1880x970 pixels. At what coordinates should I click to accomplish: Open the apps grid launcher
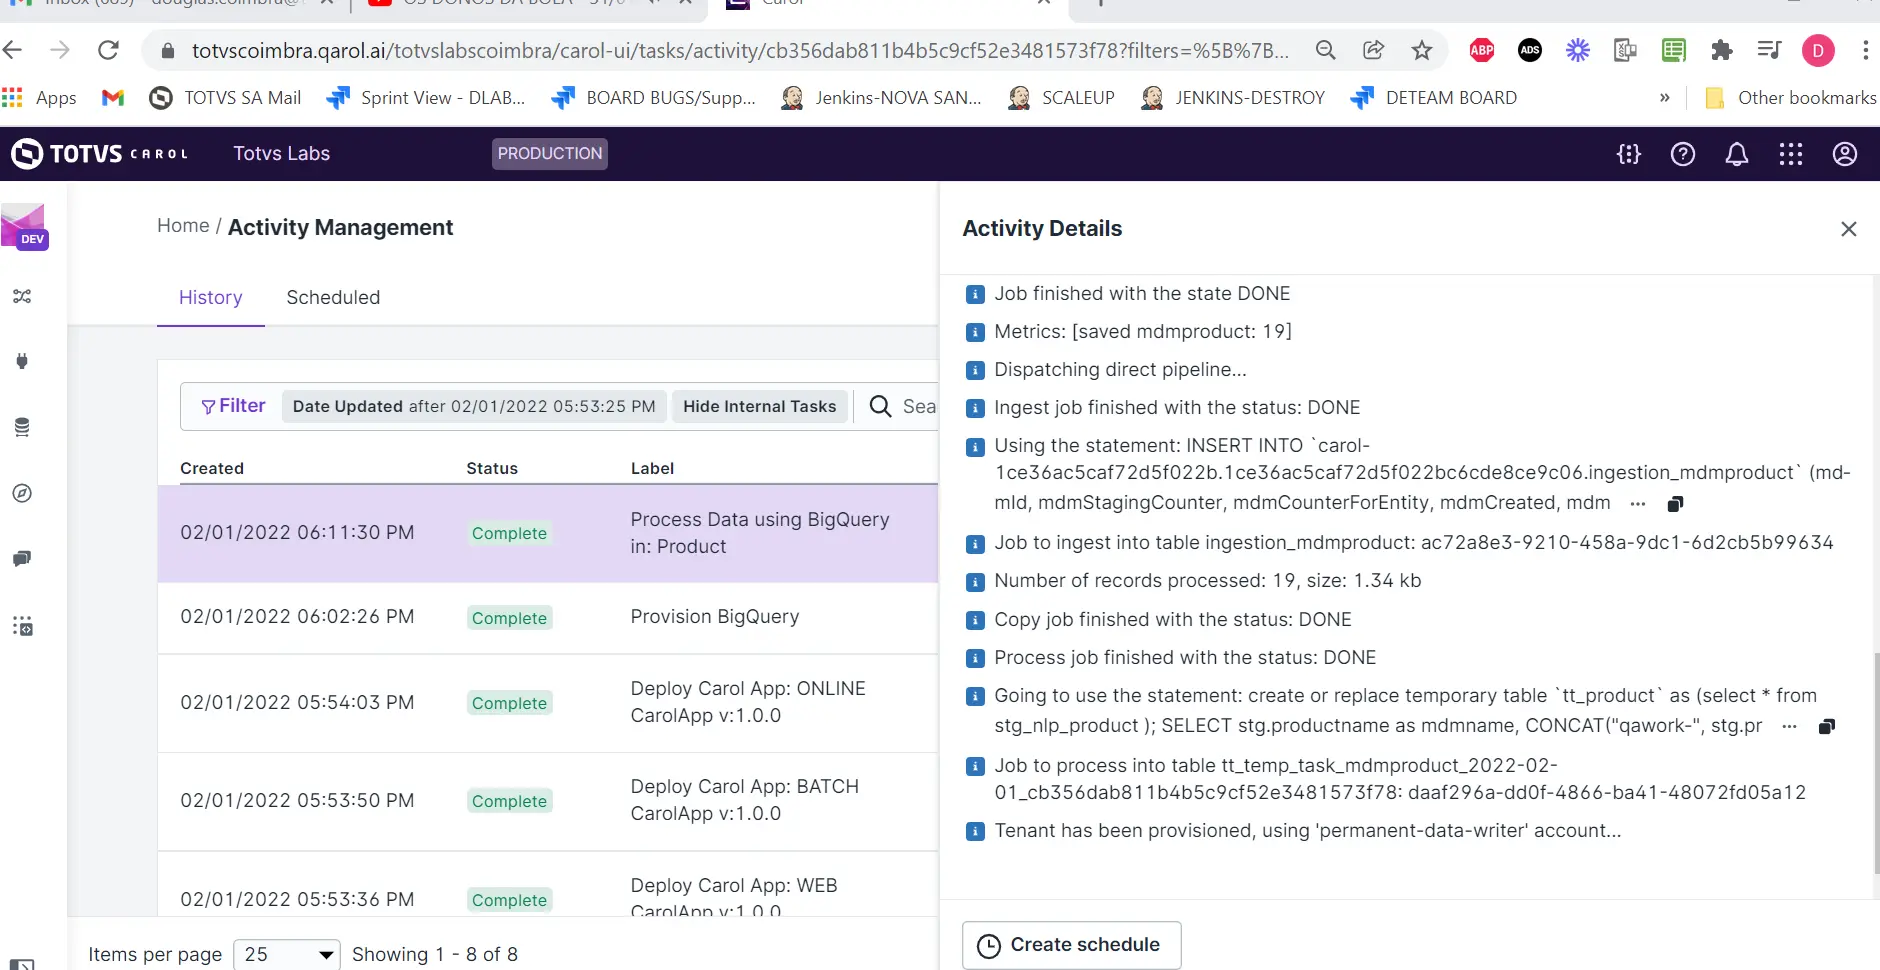[x=1791, y=153]
